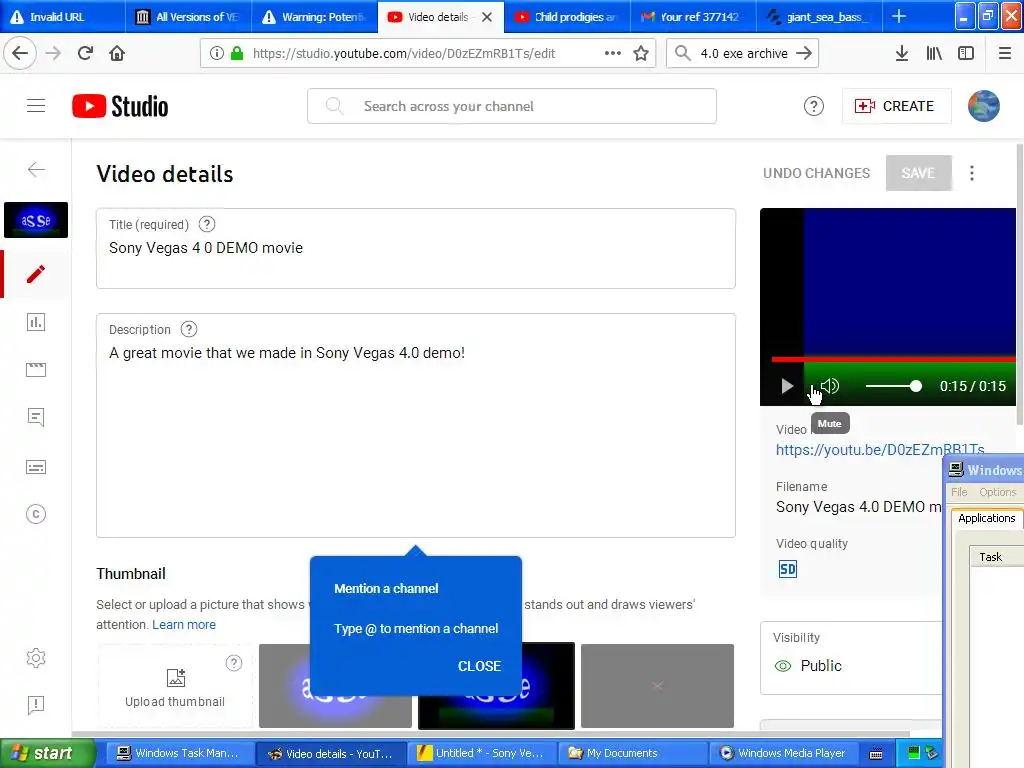
Task: Open Options menu in Task Manager window
Action: tap(997, 492)
